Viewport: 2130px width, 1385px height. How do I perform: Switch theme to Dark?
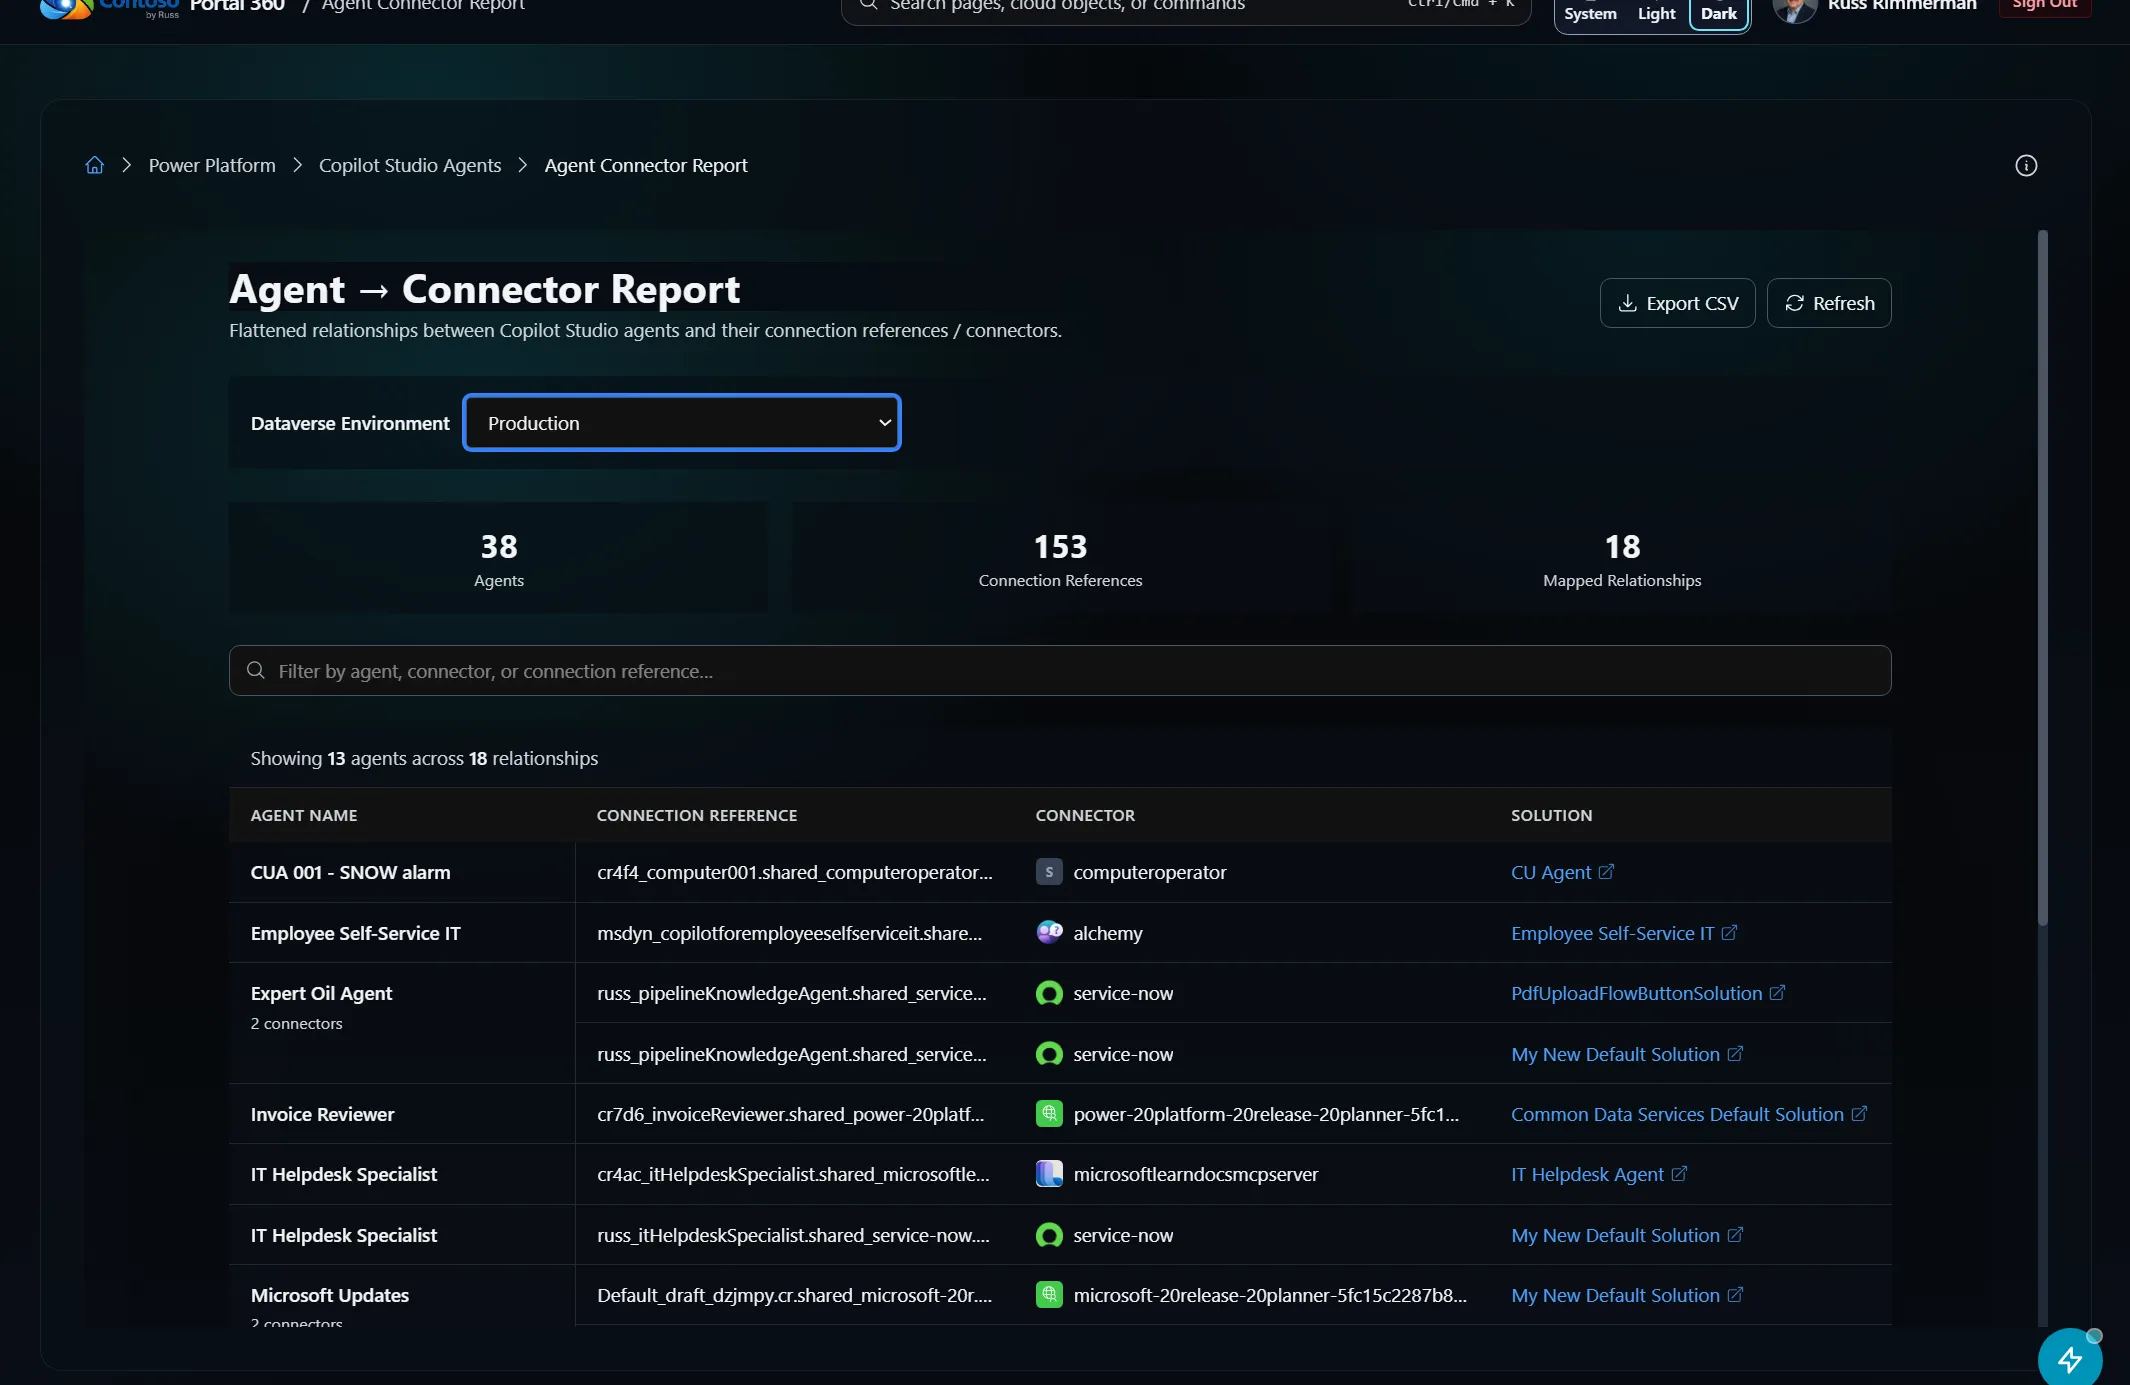(x=1719, y=13)
